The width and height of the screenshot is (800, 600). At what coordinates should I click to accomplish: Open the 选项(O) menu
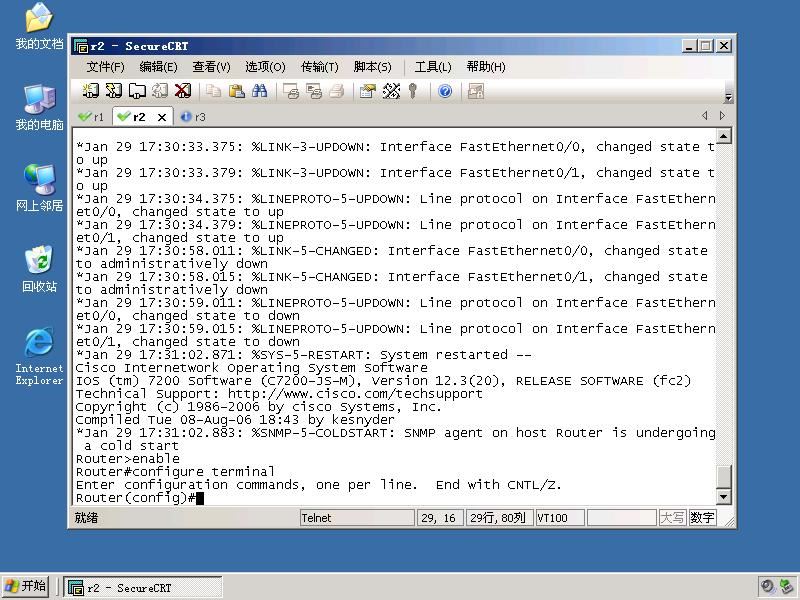(265, 67)
